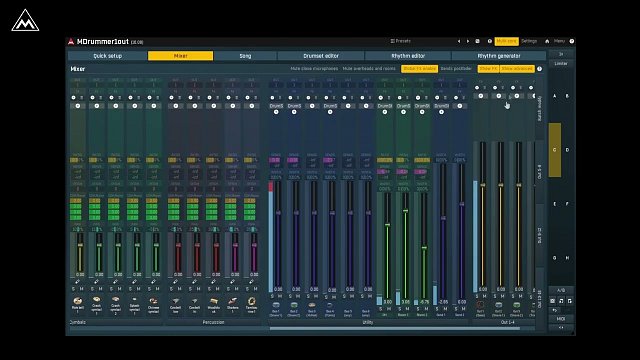Click the Tambourine instrument icon

(251, 301)
